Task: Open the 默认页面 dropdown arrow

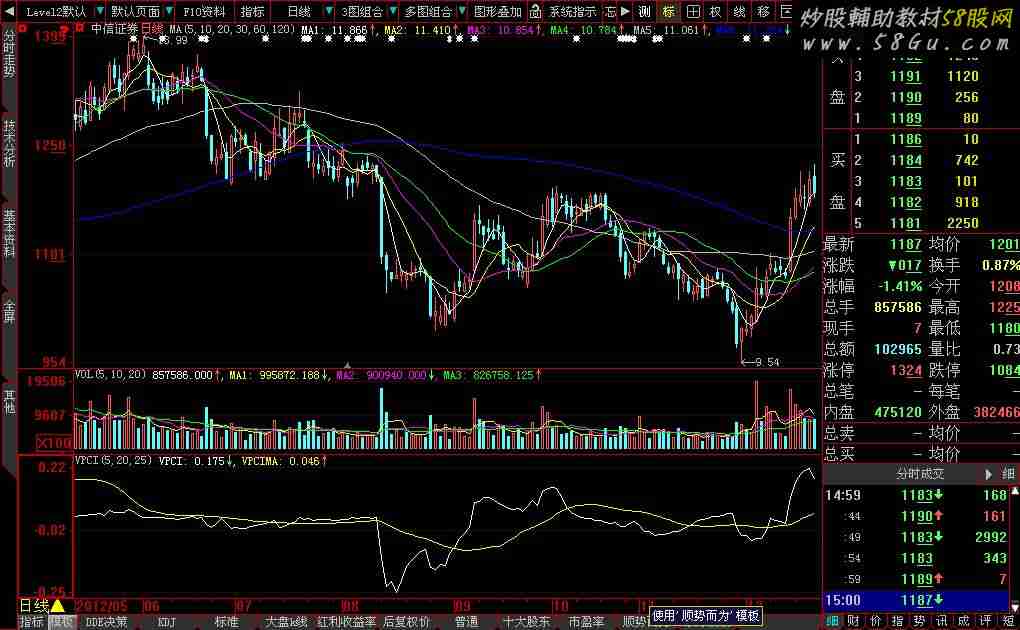Action: [x=169, y=11]
